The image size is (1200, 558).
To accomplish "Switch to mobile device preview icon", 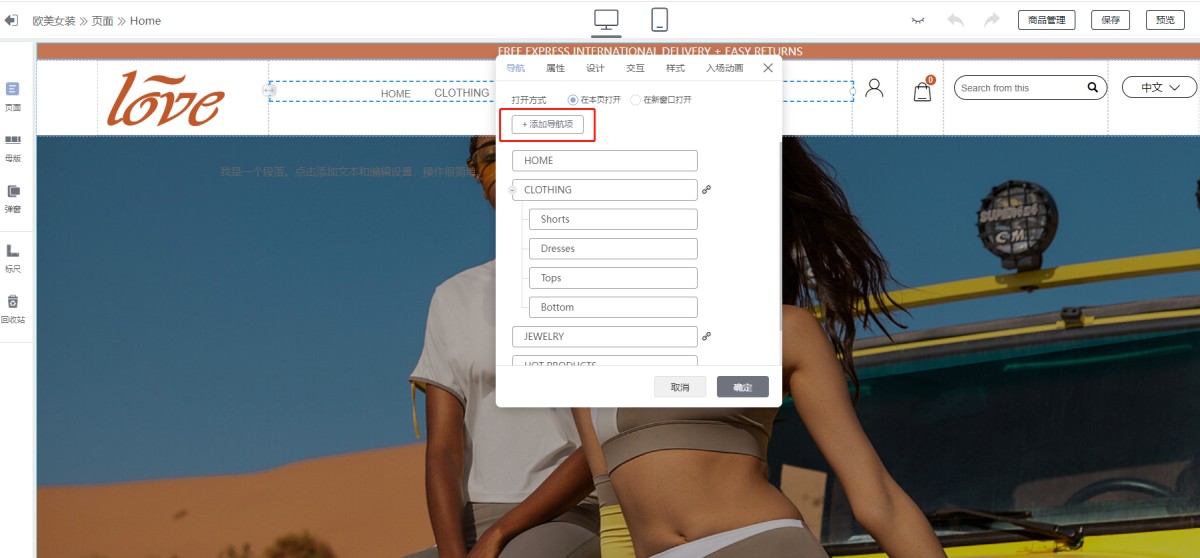I will pyautogui.click(x=660, y=20).
